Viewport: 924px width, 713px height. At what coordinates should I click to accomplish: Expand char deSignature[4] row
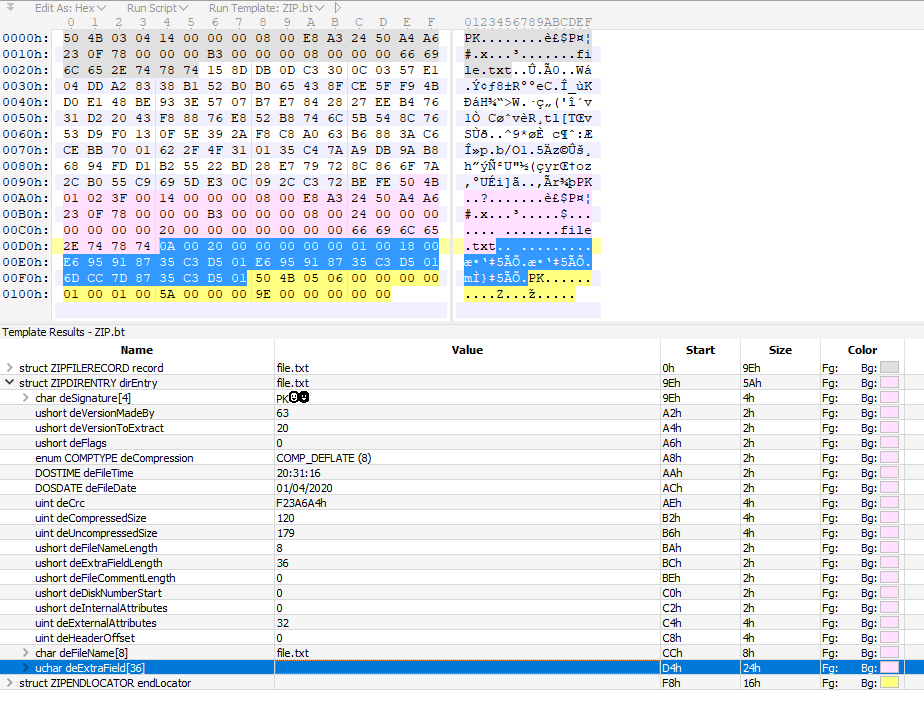point(25,398)
